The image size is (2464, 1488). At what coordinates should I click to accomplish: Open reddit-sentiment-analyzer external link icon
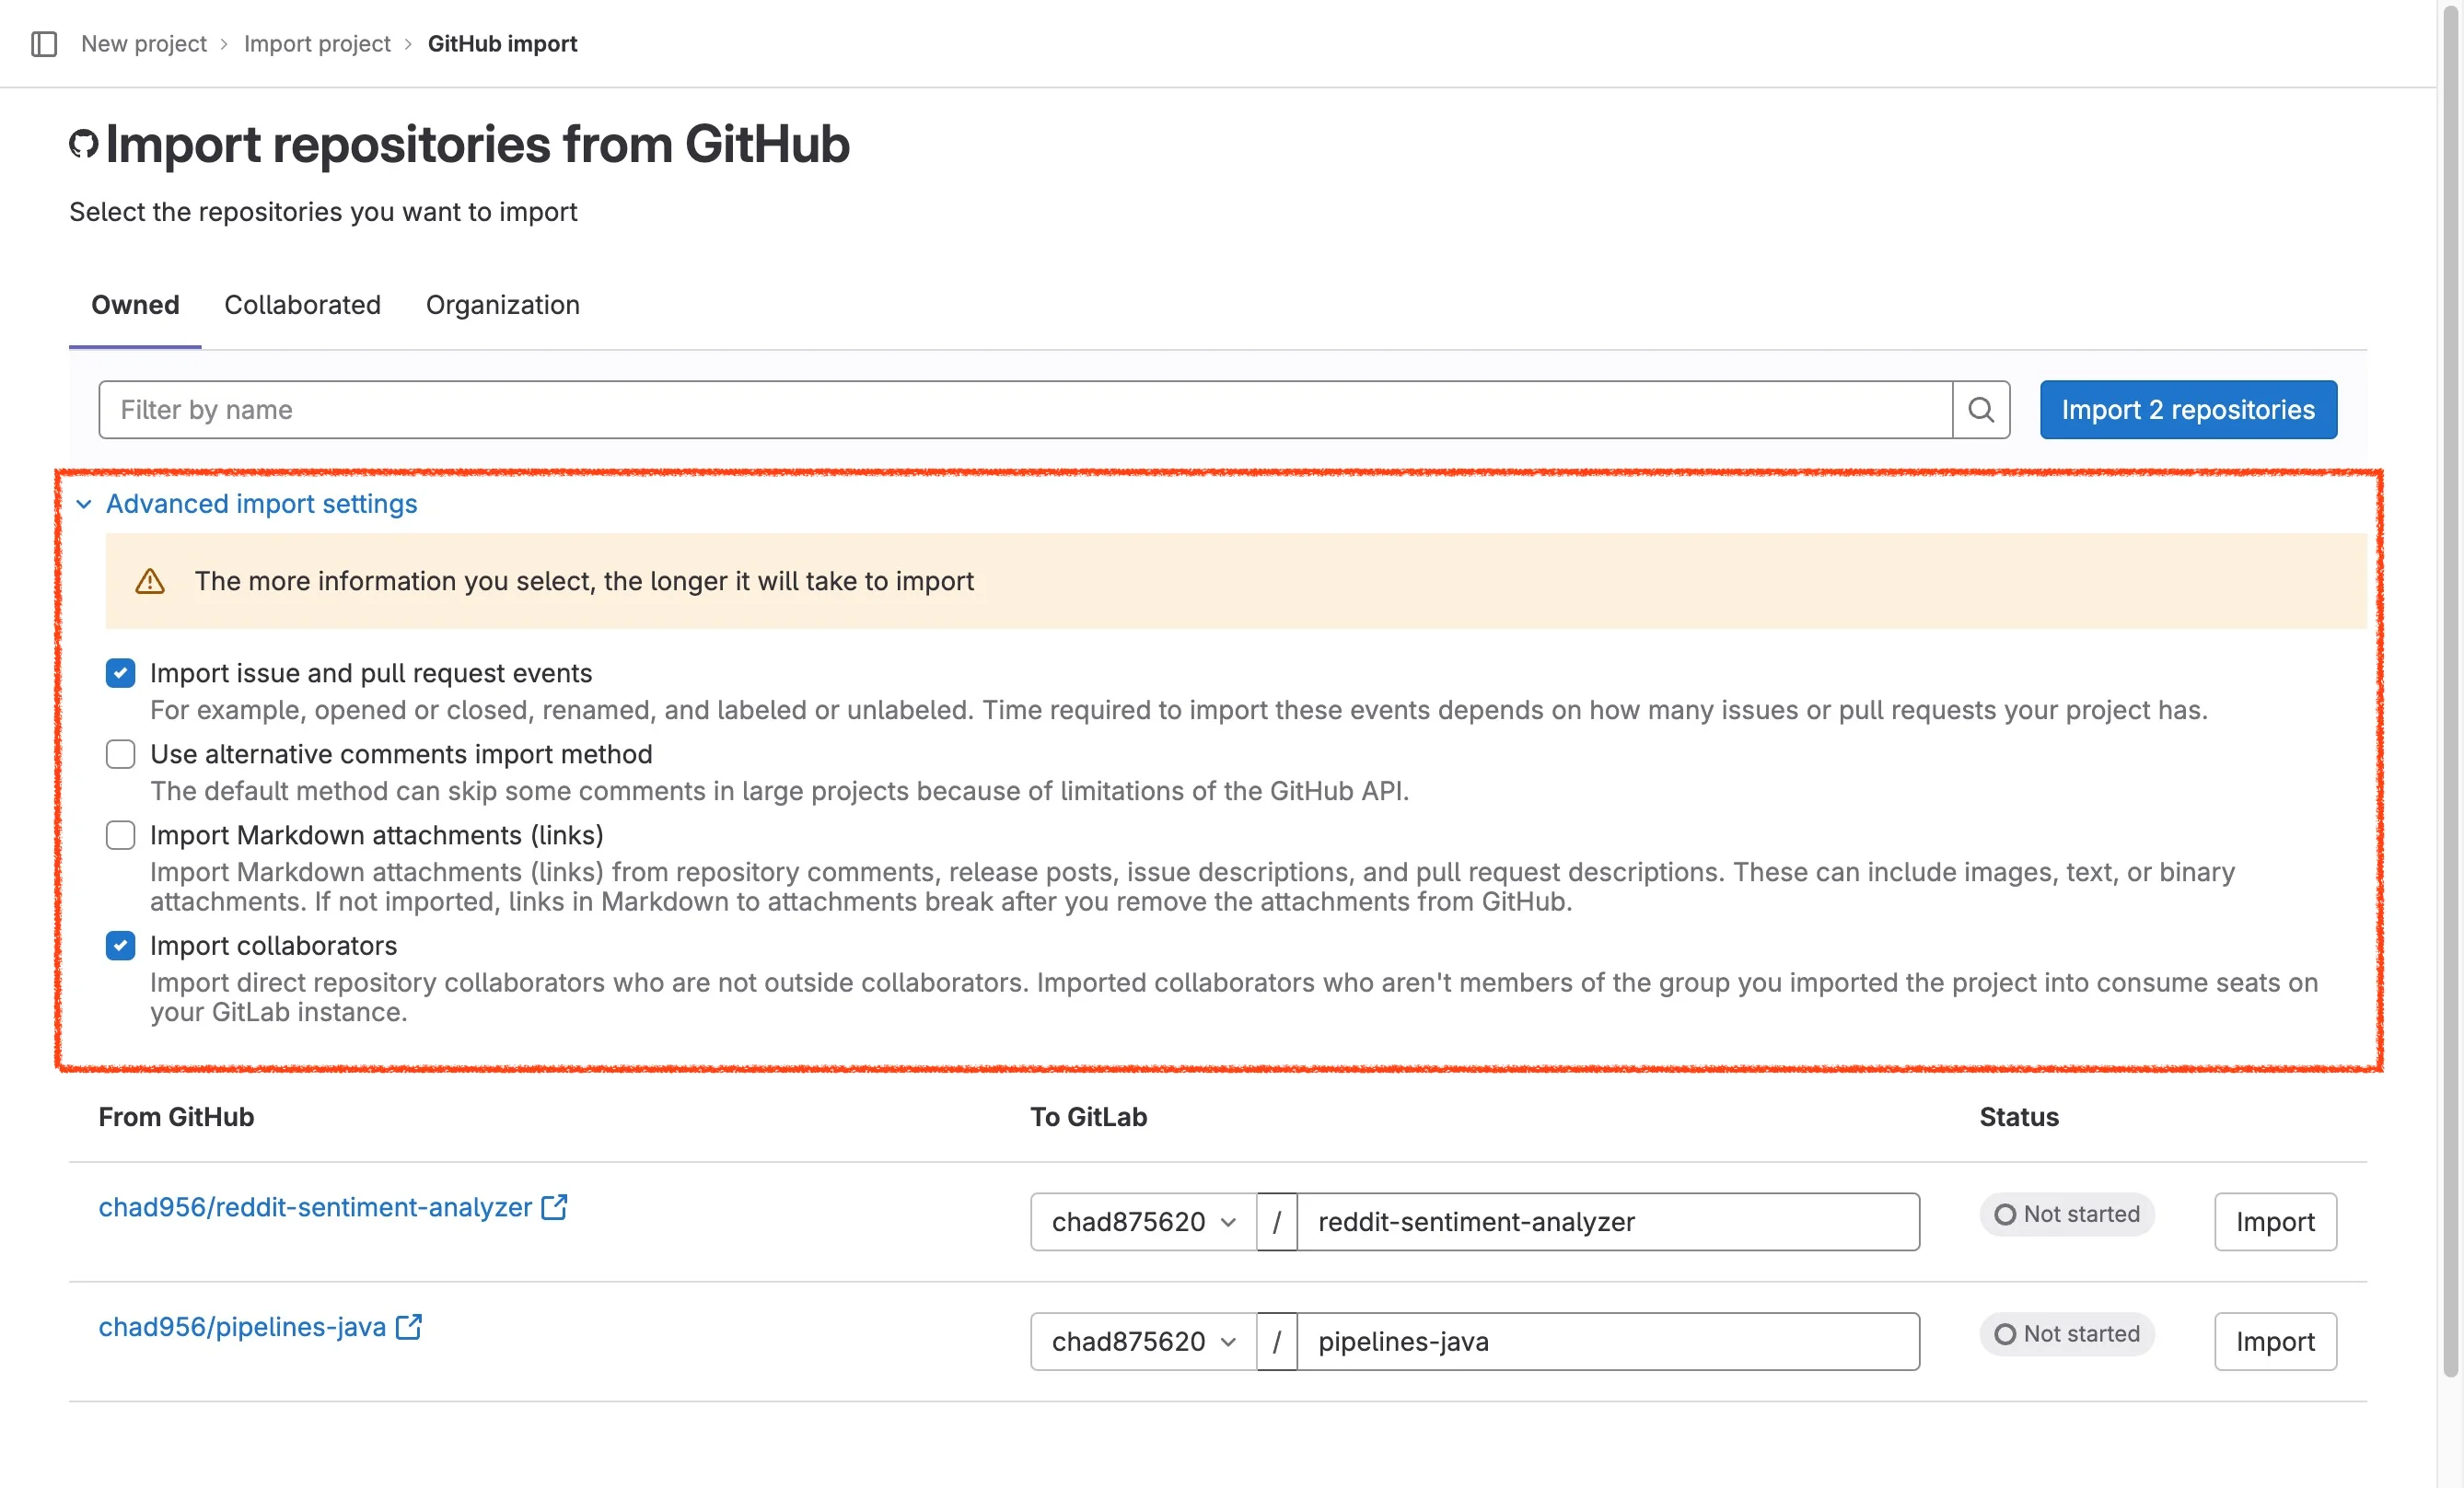click(x=554, y=1207)
